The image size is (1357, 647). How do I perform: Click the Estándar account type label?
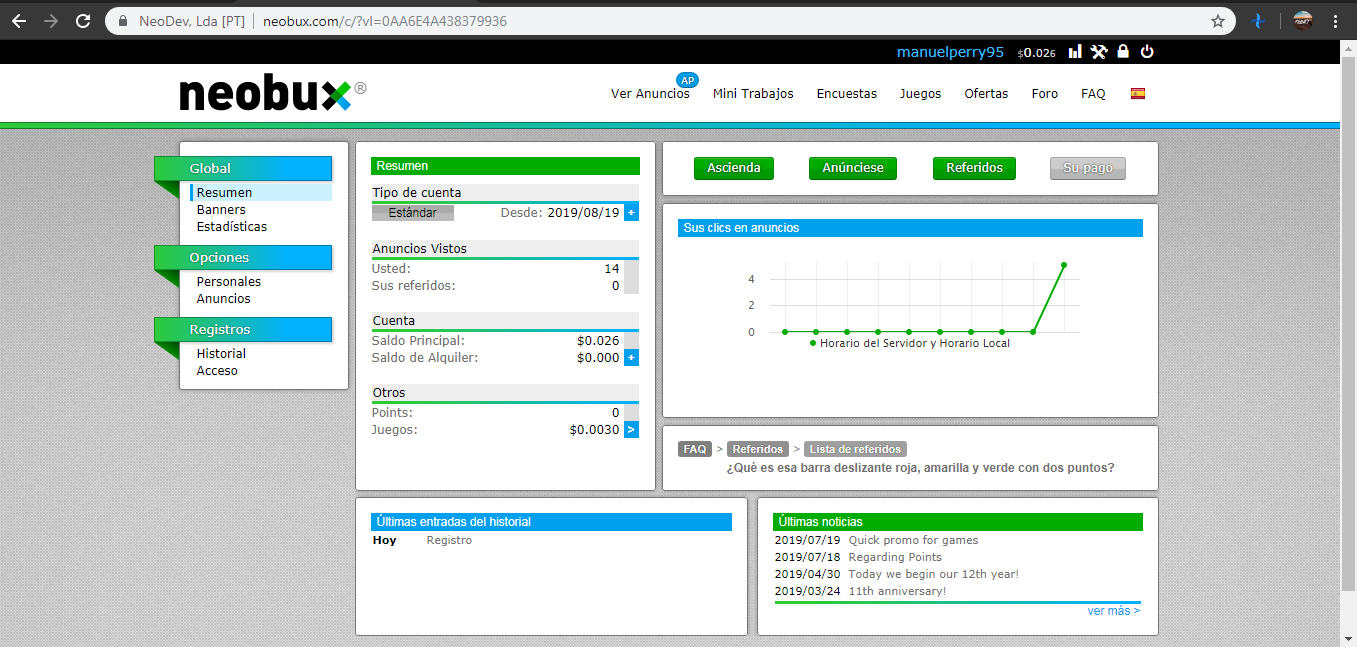413,213
